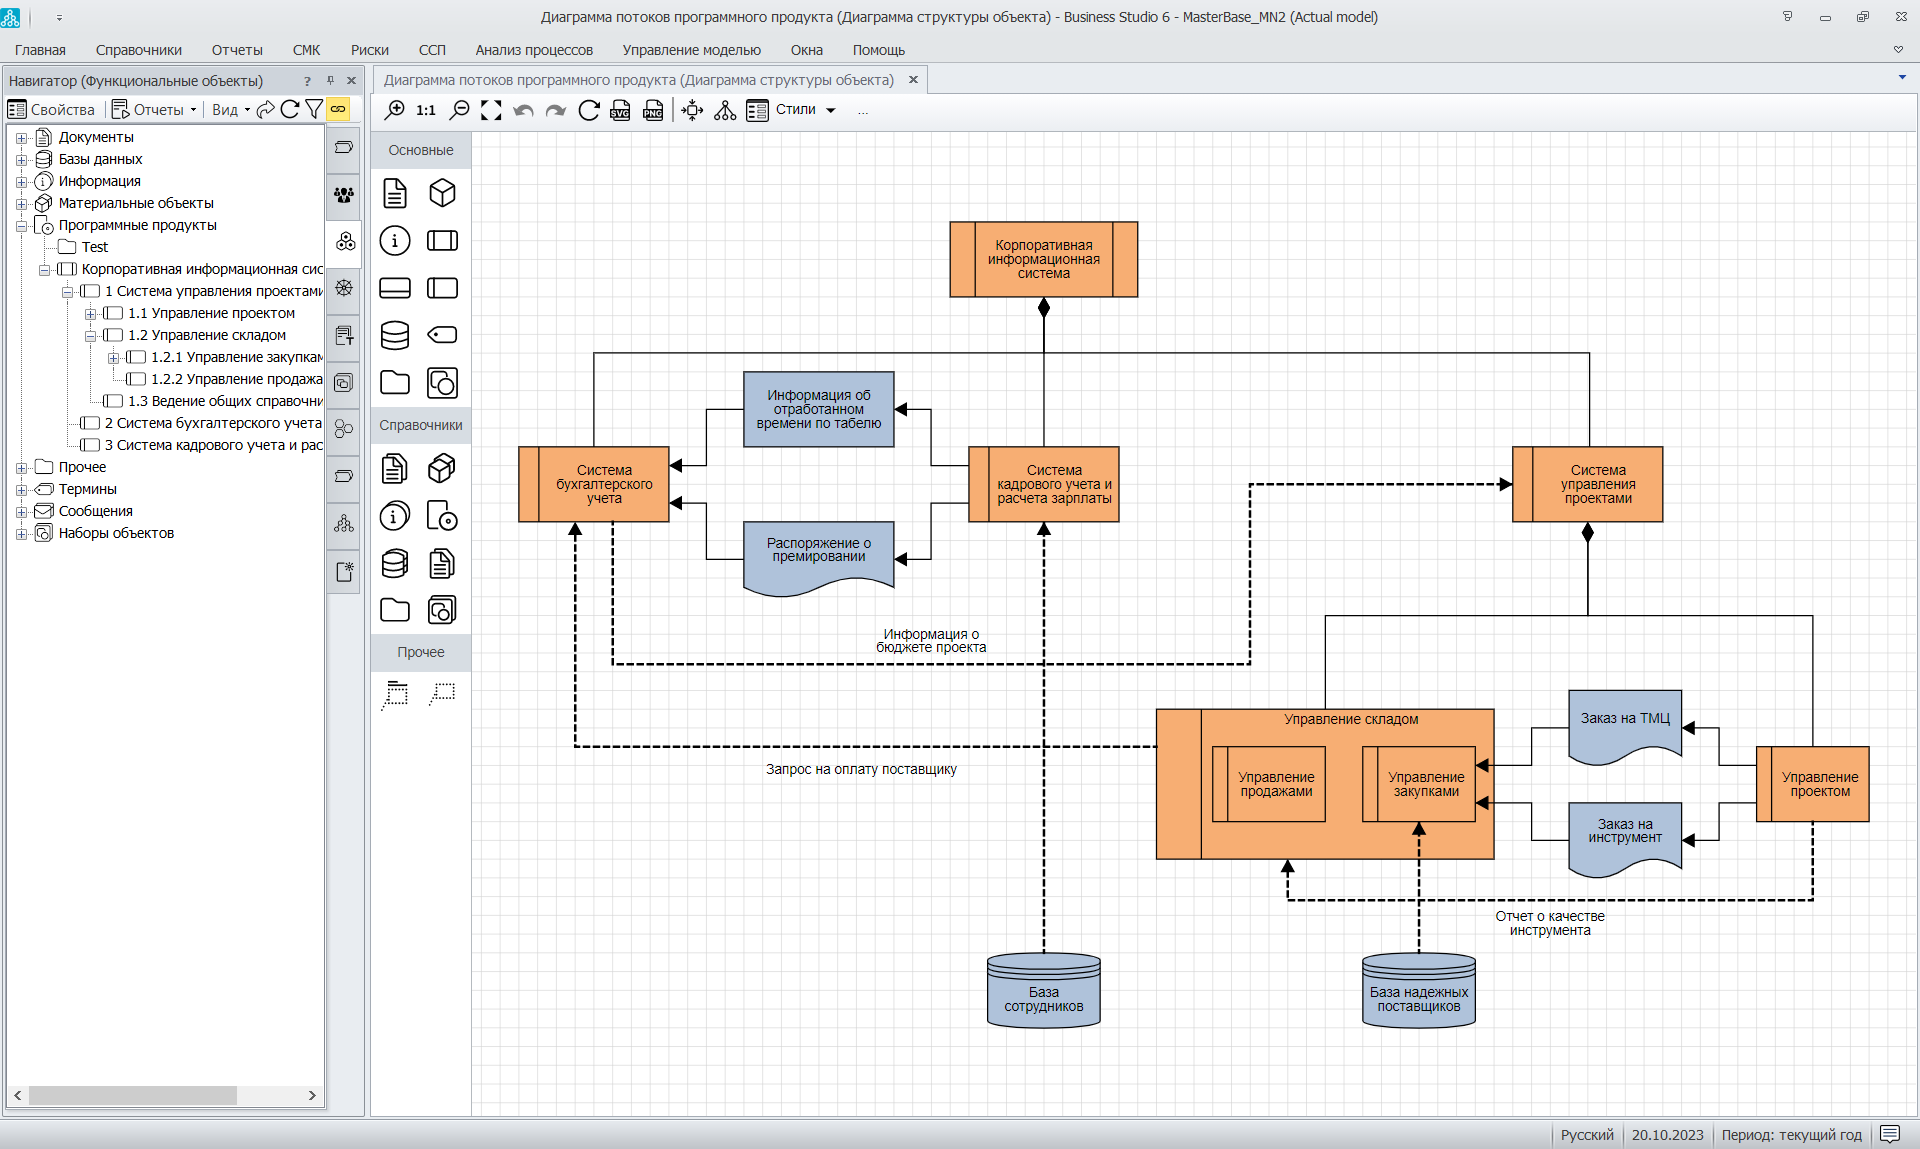1920x1149 pixels.
Task: Toggle the highlighted yellow link button
Action: [339, 110]
